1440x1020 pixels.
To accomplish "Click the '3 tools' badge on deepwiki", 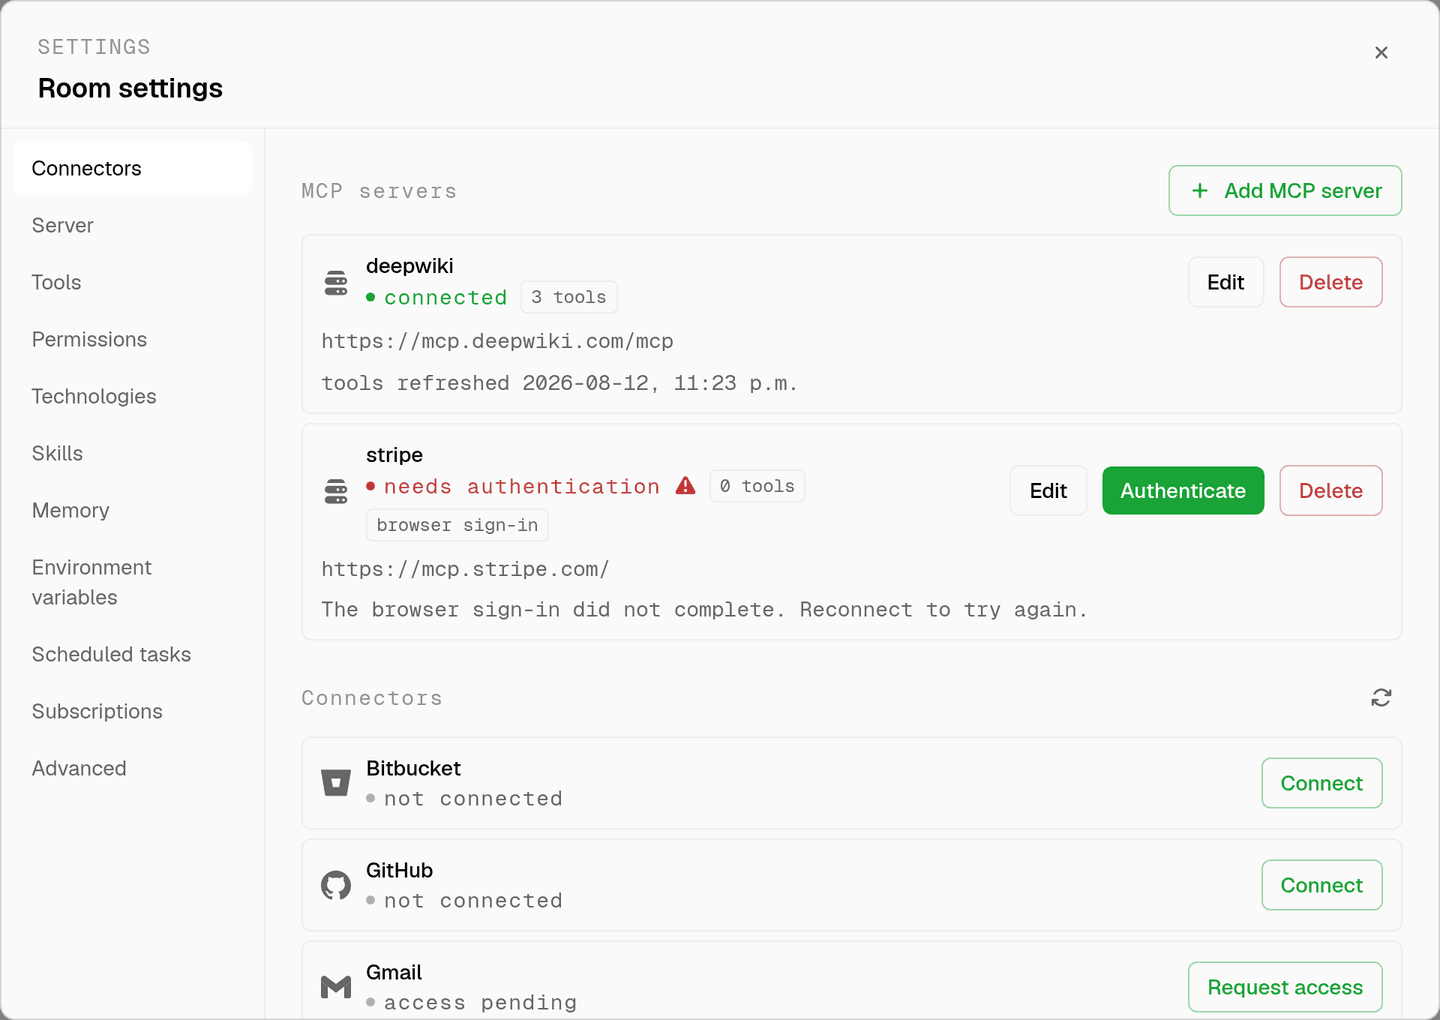I will [x=569, y=297].
